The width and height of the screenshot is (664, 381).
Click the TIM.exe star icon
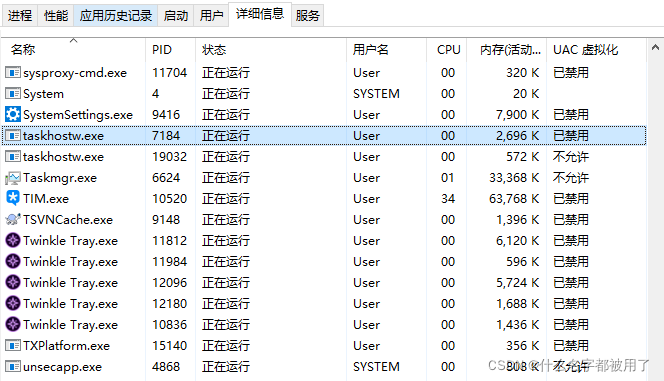[13, 198]
